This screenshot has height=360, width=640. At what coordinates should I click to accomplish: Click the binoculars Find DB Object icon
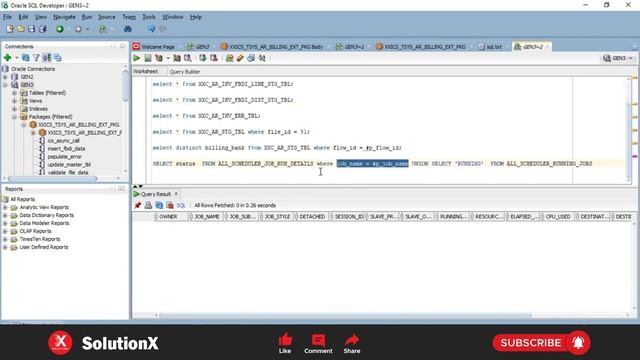[x=128, y=29]
